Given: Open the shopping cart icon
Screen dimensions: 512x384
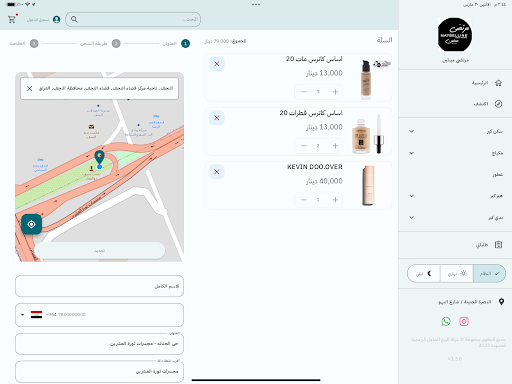Looking at the screenshot, I should coord(12,19).
